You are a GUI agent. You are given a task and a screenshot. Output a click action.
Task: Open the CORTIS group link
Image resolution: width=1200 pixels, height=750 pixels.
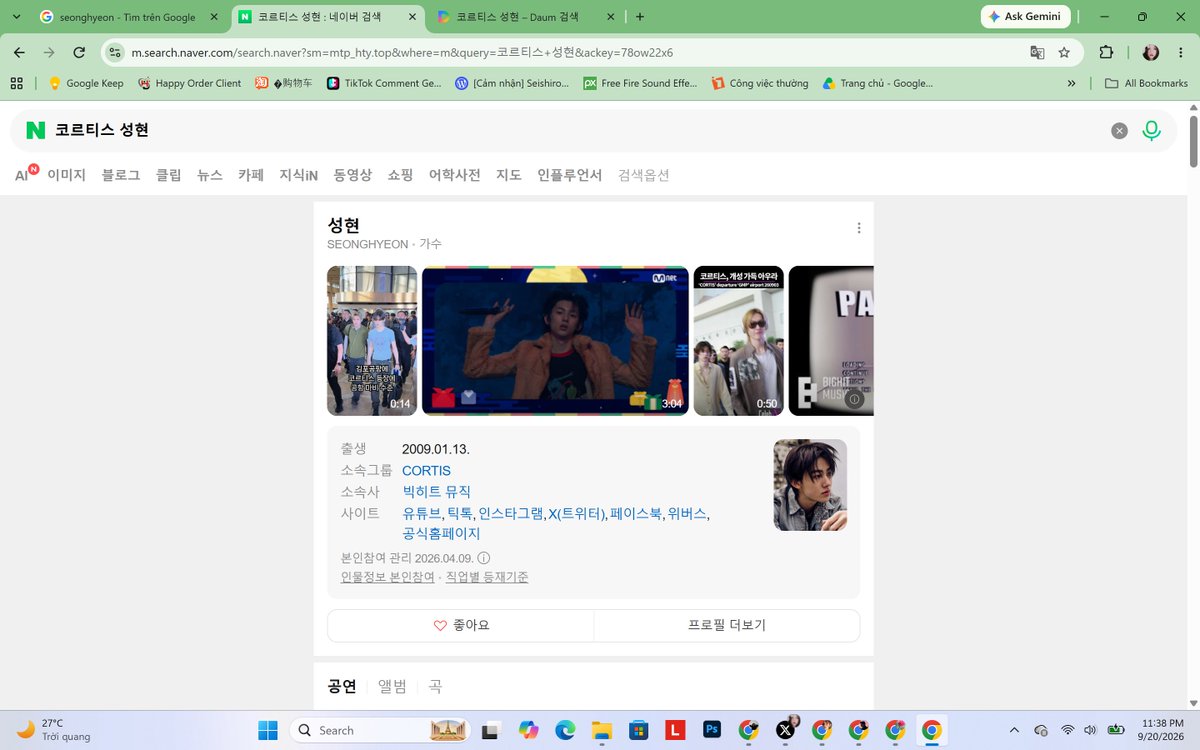point(426,471)
